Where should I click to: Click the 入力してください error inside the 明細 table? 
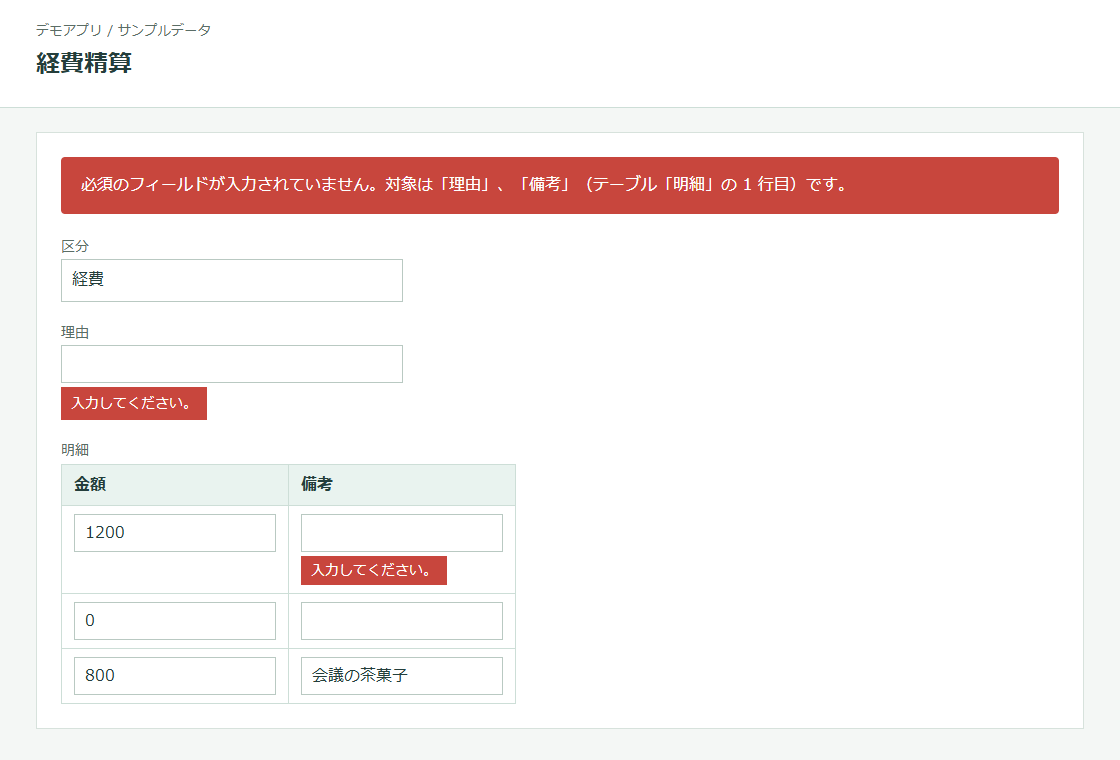[x=374, y=570]
